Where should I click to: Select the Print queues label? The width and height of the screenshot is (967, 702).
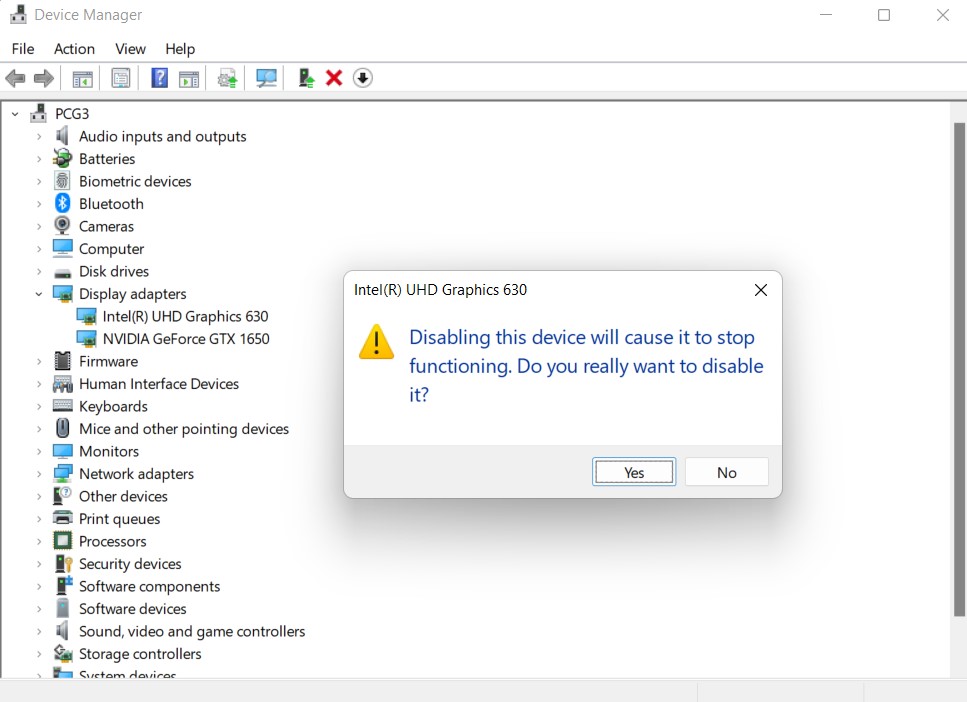tap(120, 519)
